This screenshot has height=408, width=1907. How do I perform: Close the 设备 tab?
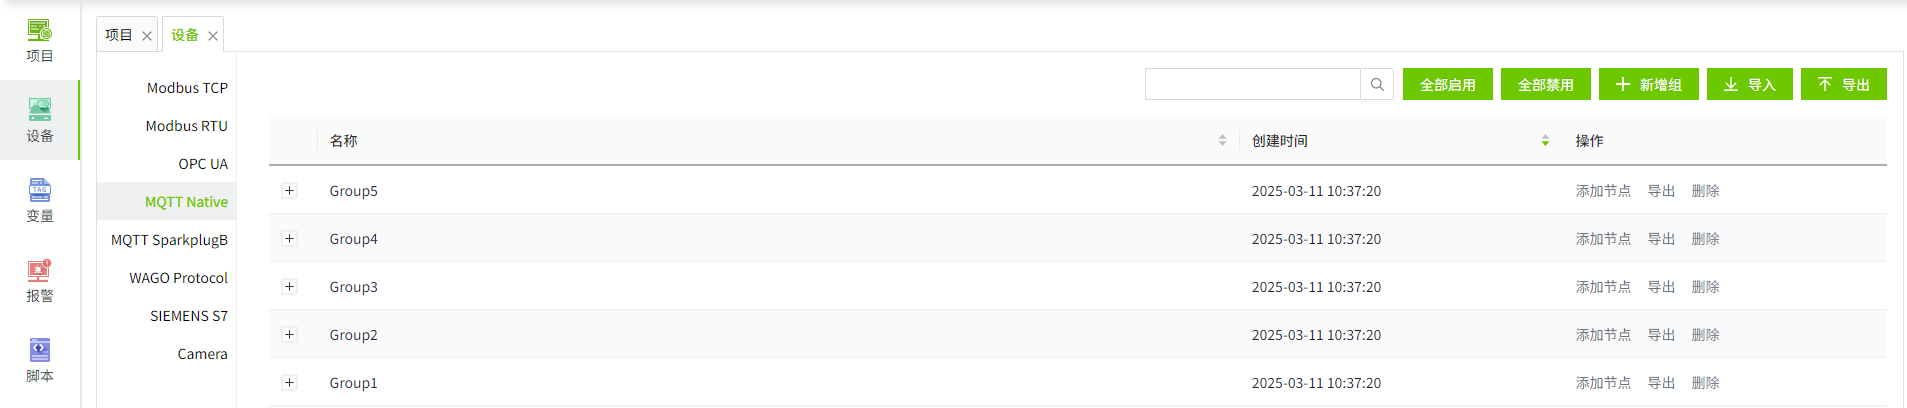(213, 36)
